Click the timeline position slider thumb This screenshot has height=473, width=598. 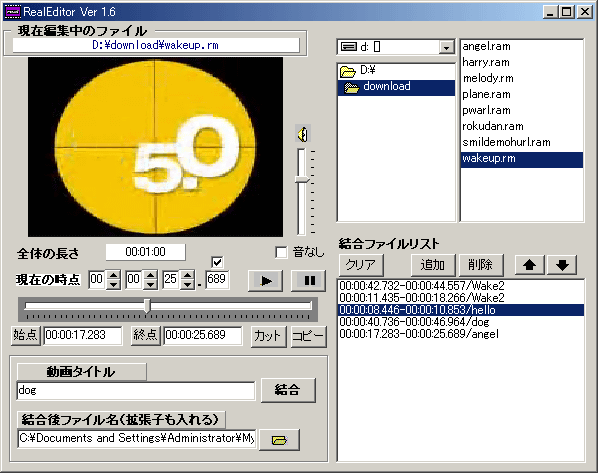point(147,306)
